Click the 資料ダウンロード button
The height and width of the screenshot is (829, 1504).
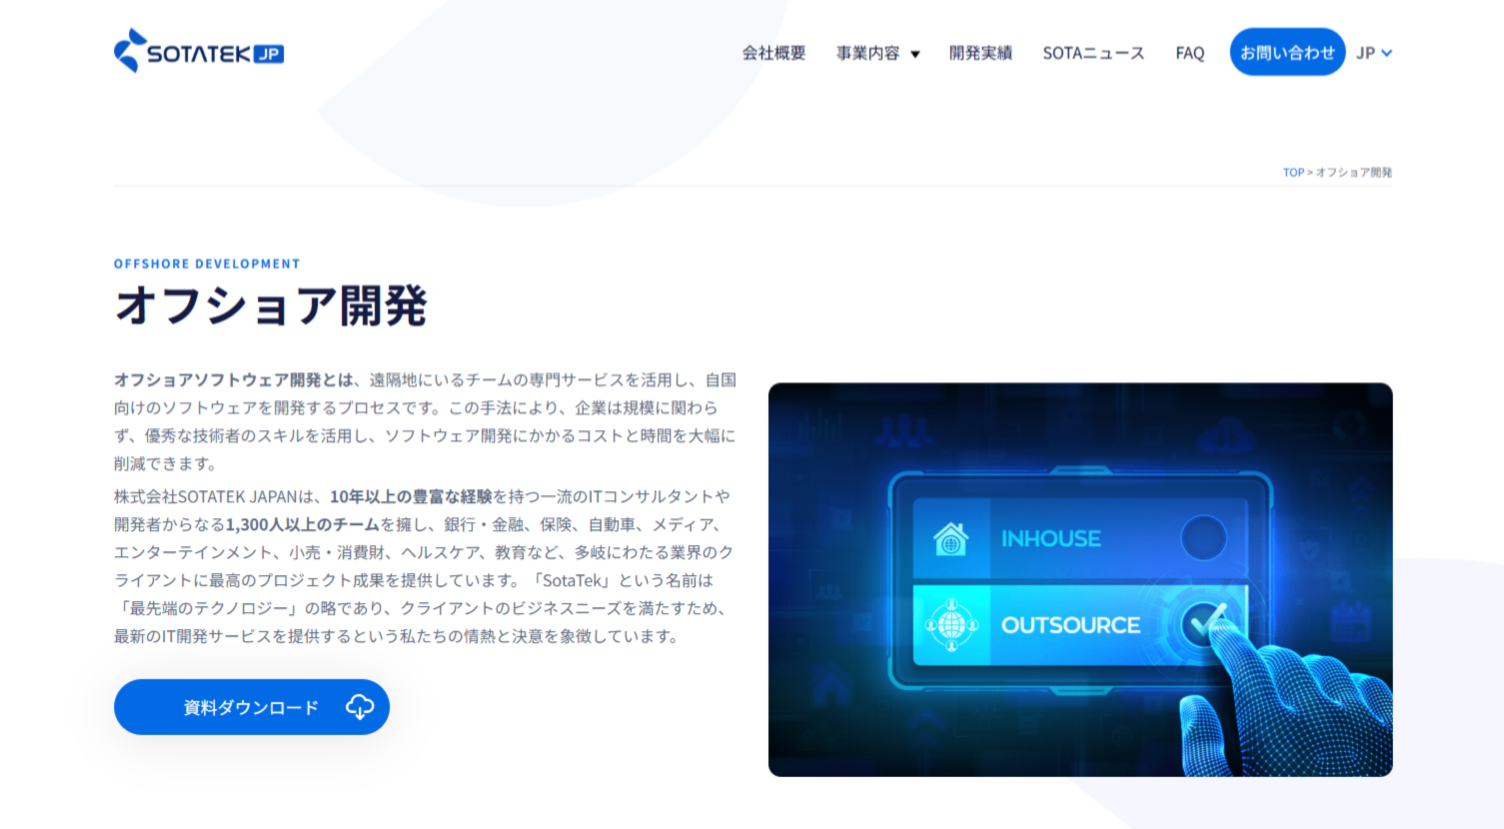(252, 707)
